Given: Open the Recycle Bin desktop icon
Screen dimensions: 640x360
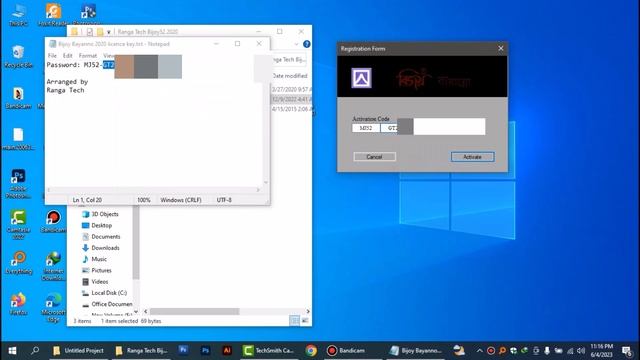Looking at the screenshot, I should tap(18, 57).
